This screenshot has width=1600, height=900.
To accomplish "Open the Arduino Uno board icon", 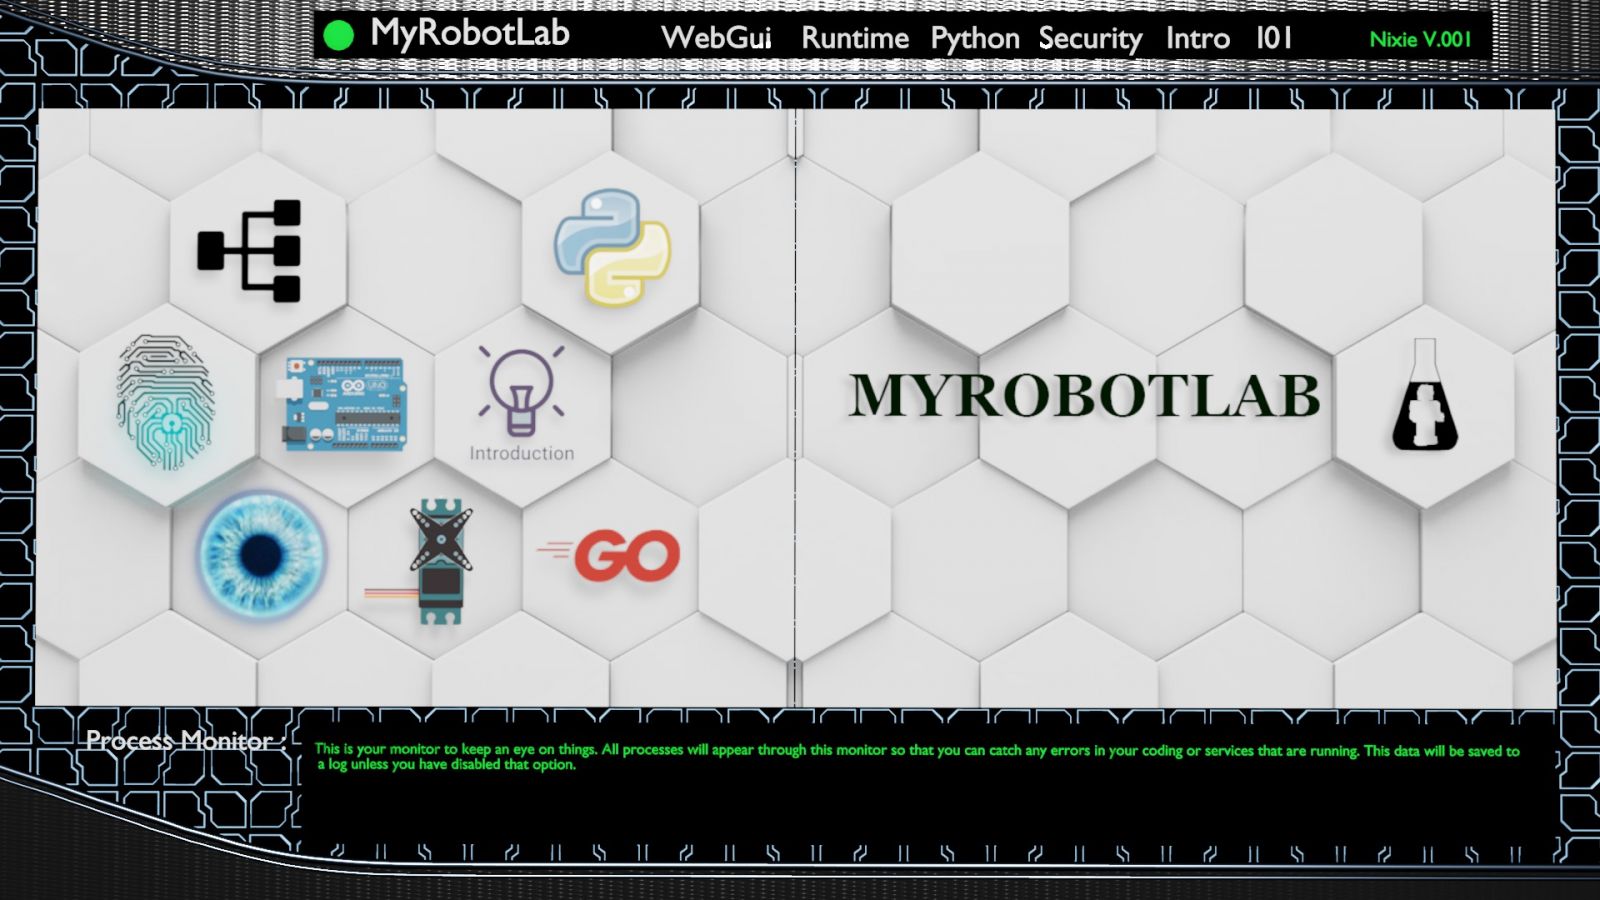I will pyautogui.click(x=344, y=403).
